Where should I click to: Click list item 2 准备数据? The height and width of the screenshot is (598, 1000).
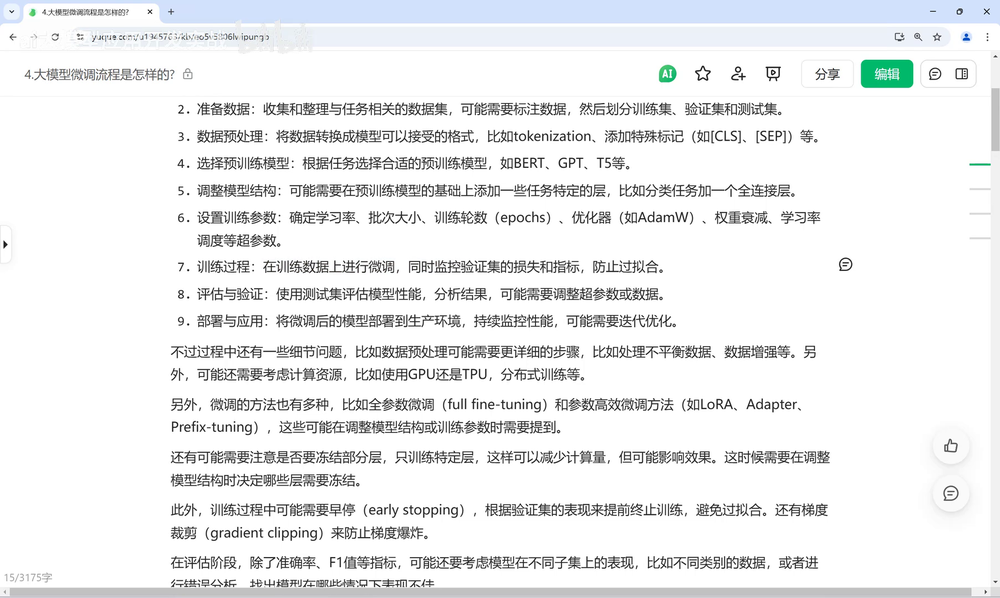click(x=481, y=110)
